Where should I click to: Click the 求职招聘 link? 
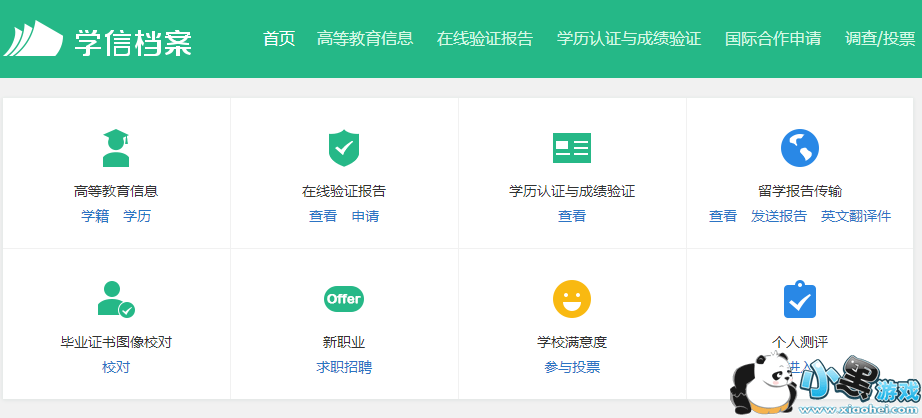344,367
